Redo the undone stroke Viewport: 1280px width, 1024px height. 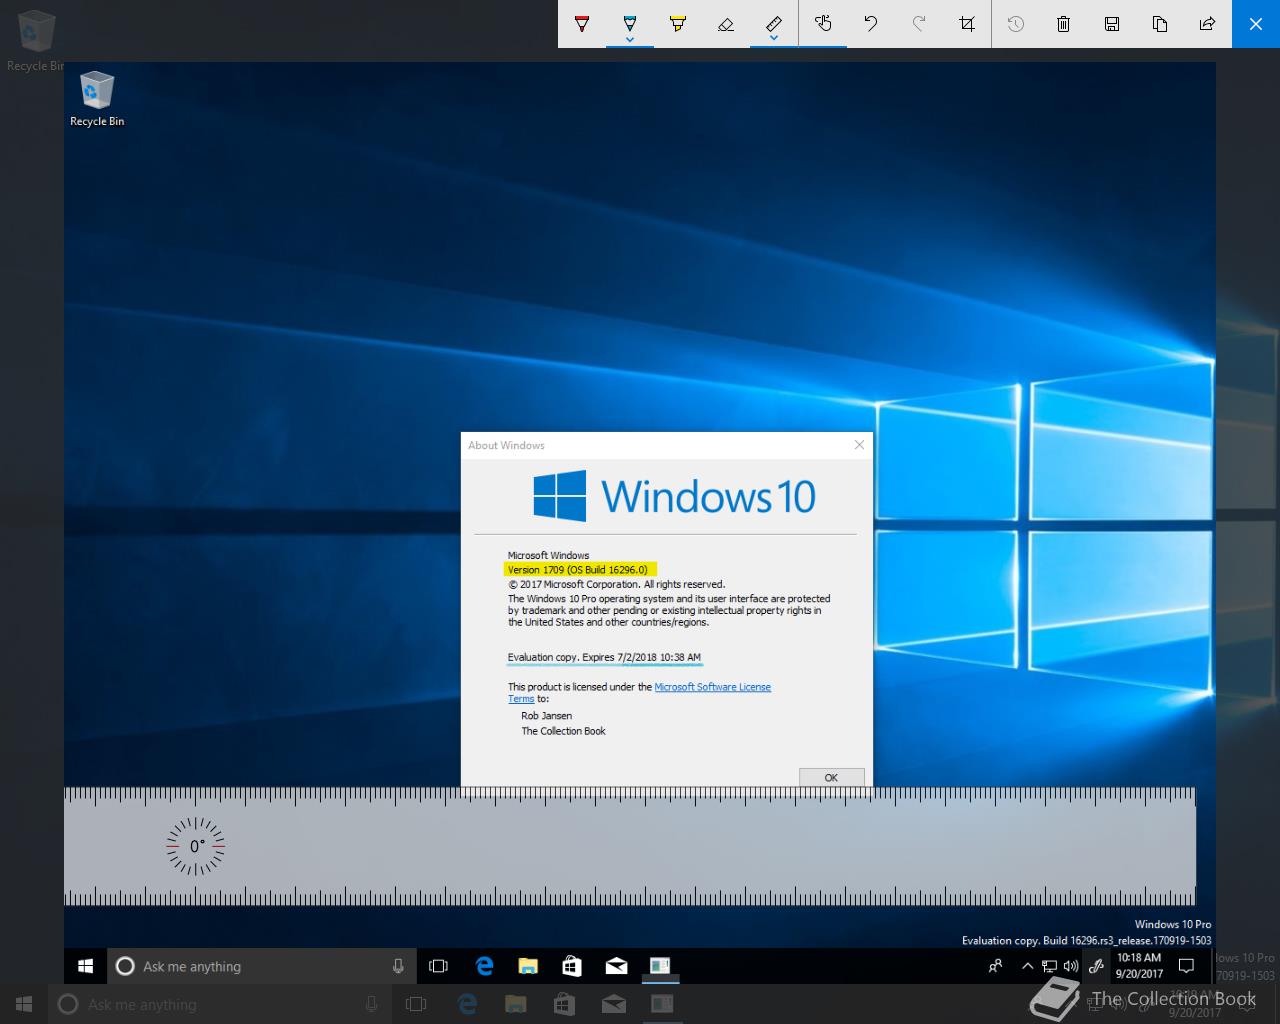tap(919, 23)
